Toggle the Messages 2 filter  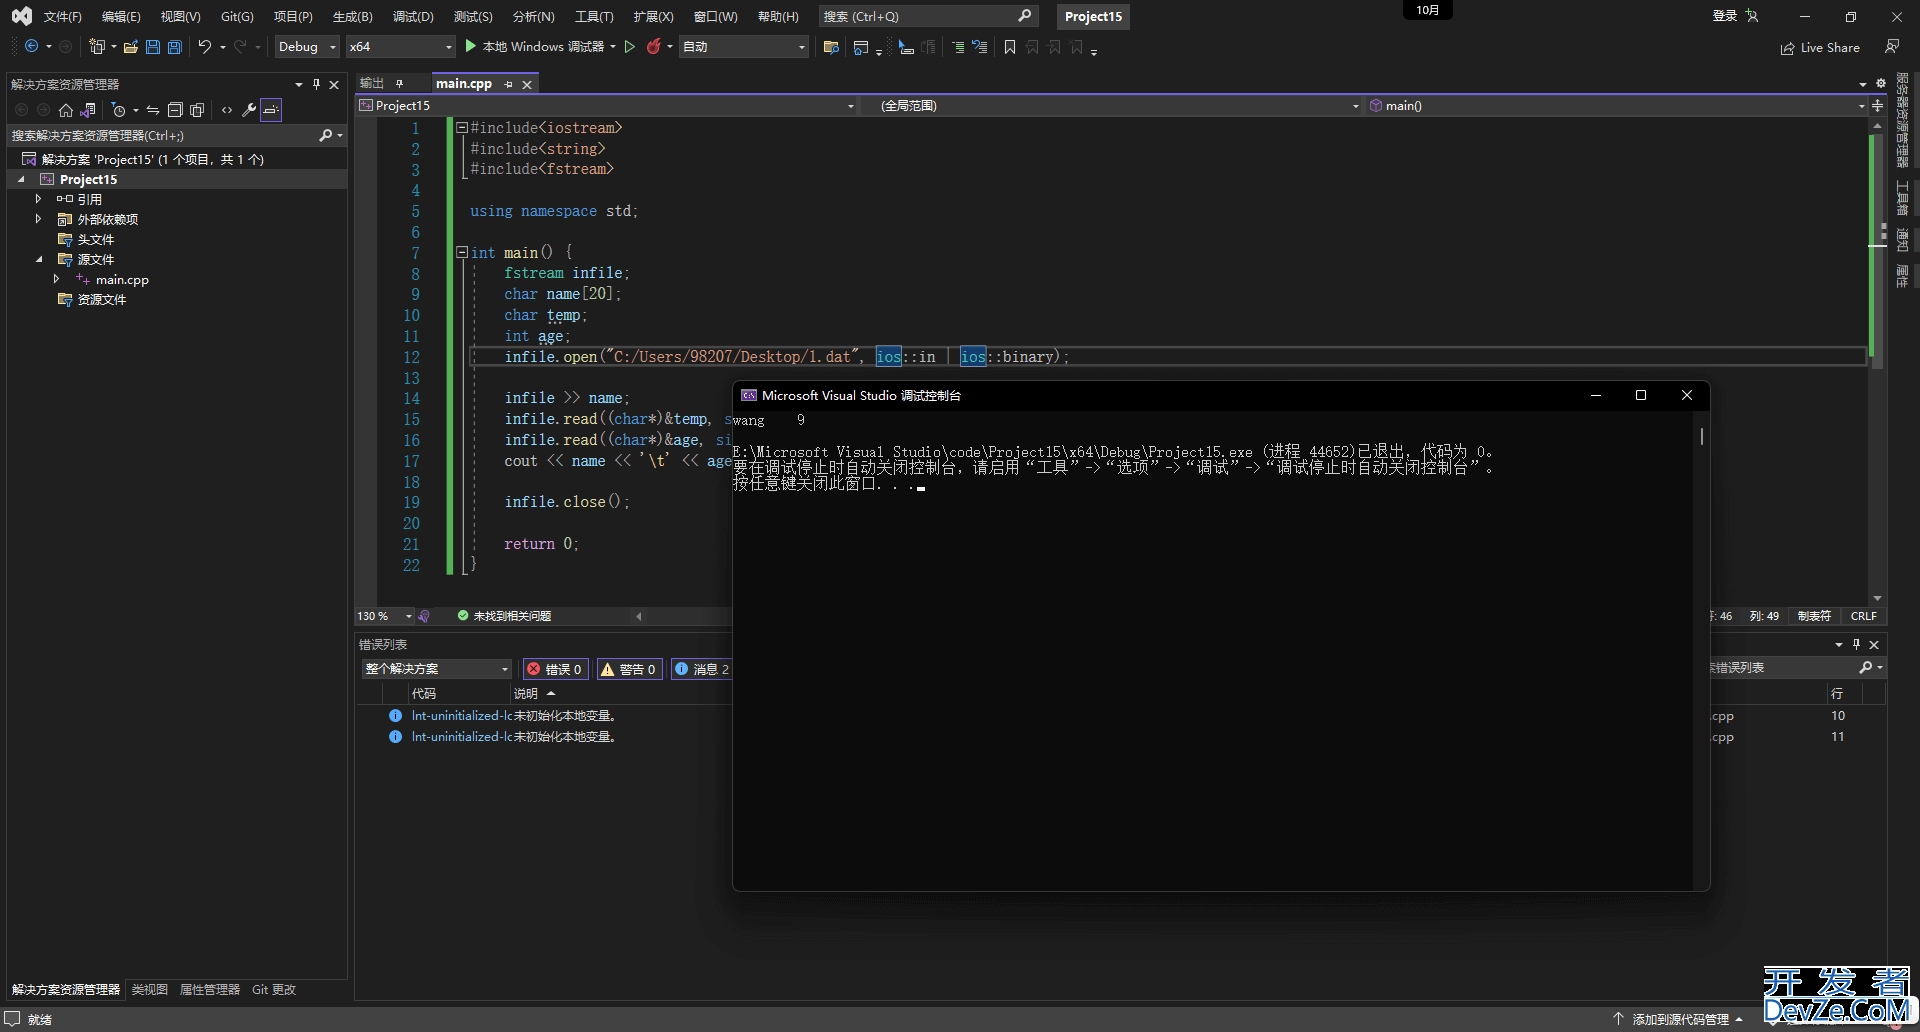pos(702,669)
